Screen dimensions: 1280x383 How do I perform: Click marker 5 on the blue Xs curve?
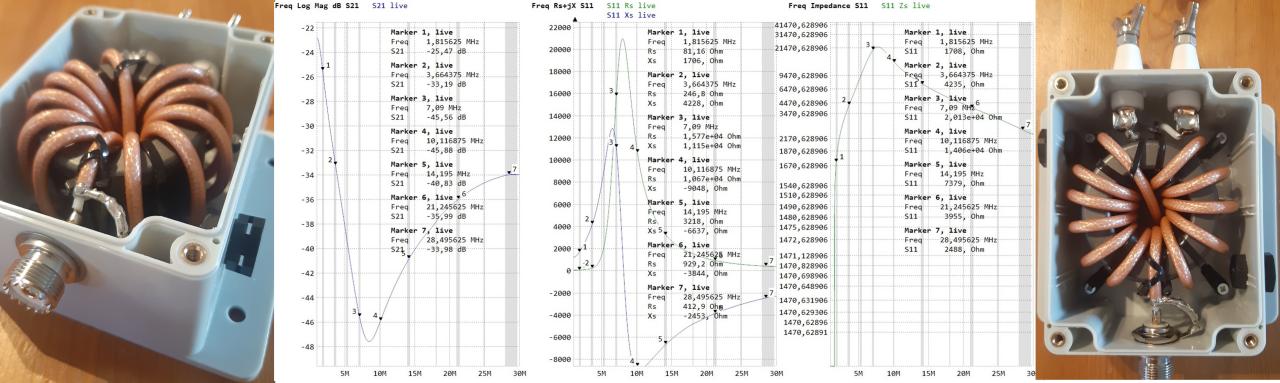pos(664,341)
